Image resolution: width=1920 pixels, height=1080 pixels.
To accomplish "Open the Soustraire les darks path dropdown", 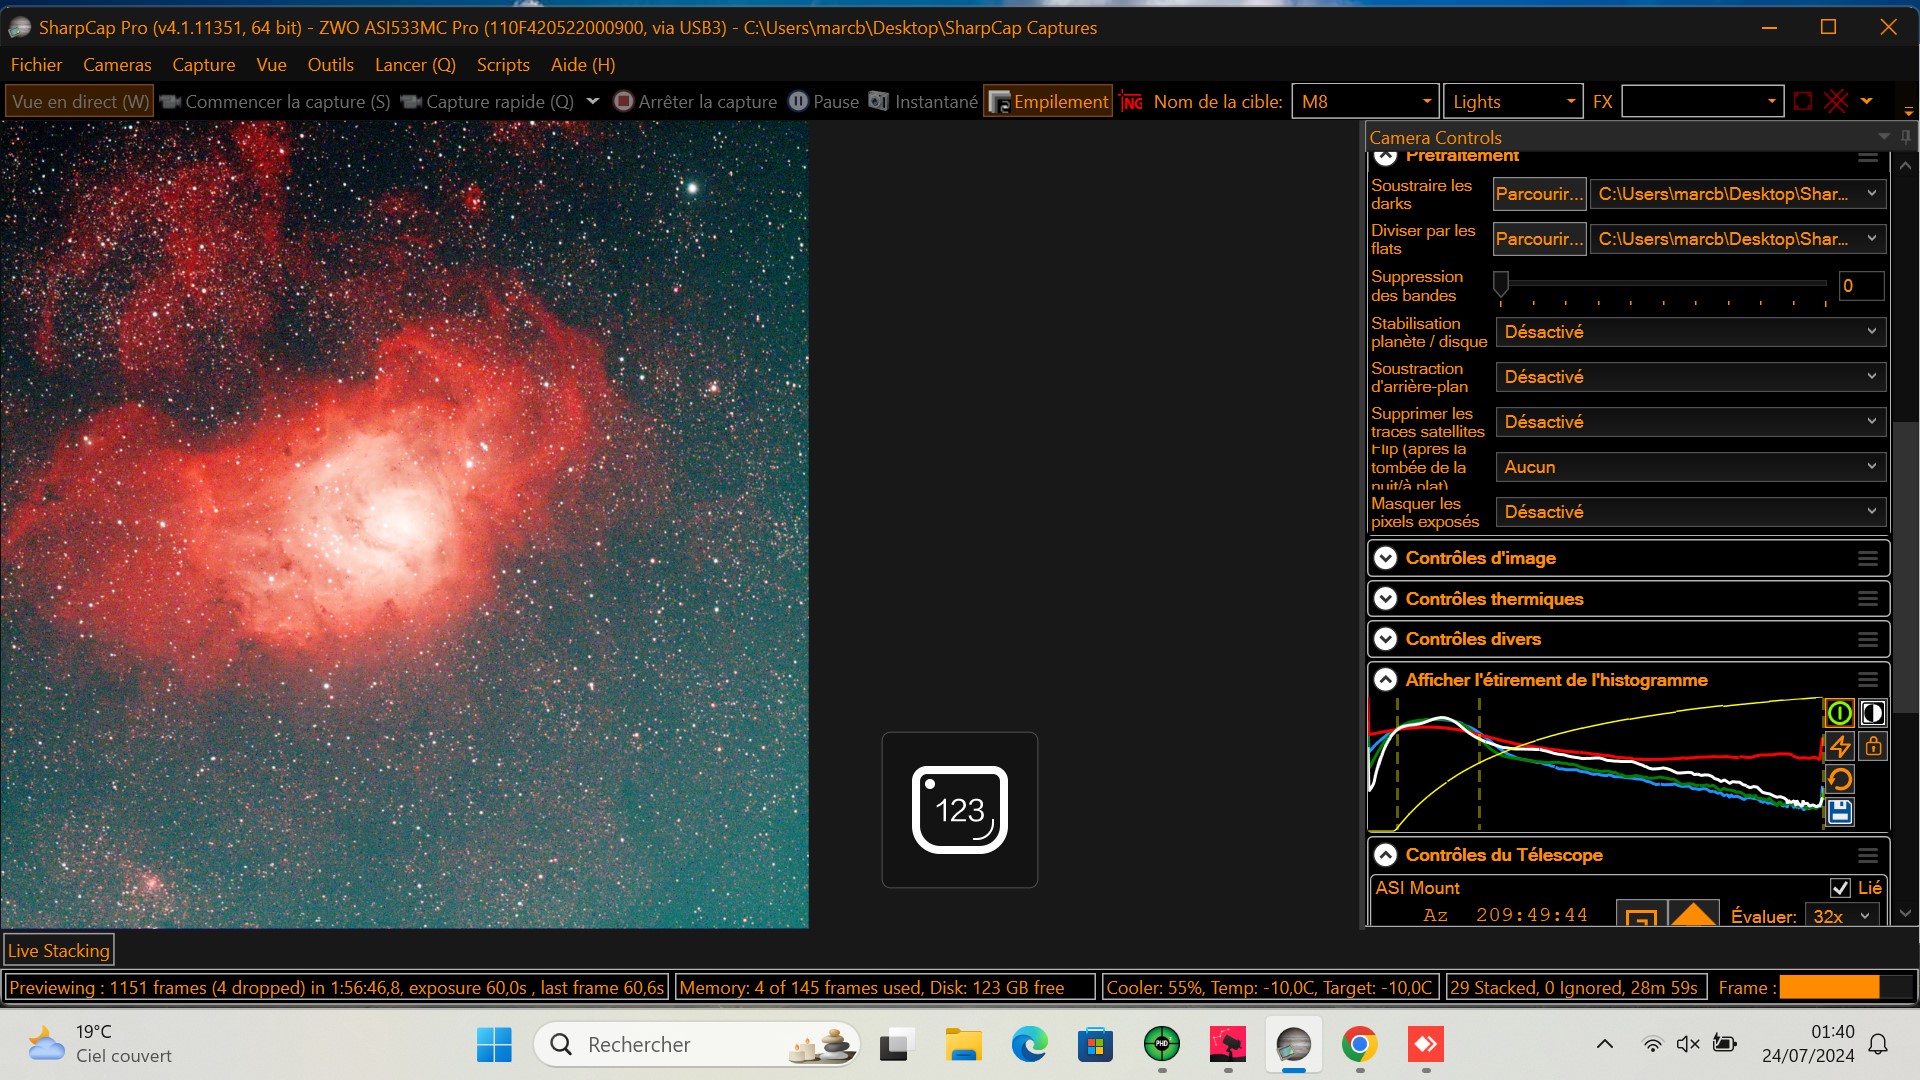I will [1738, 194].
